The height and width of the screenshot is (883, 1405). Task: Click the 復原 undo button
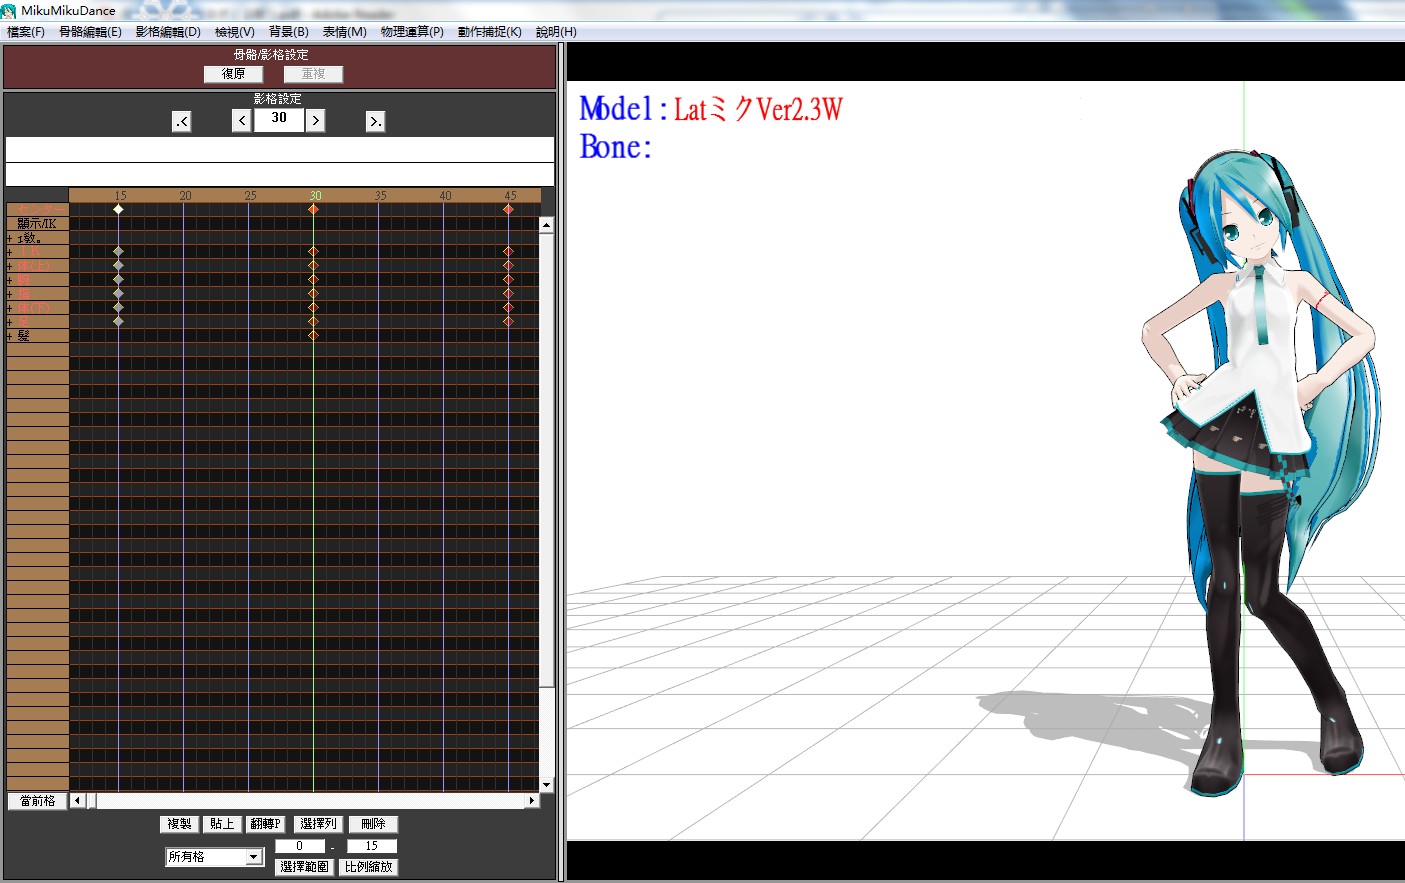point(233,74)
